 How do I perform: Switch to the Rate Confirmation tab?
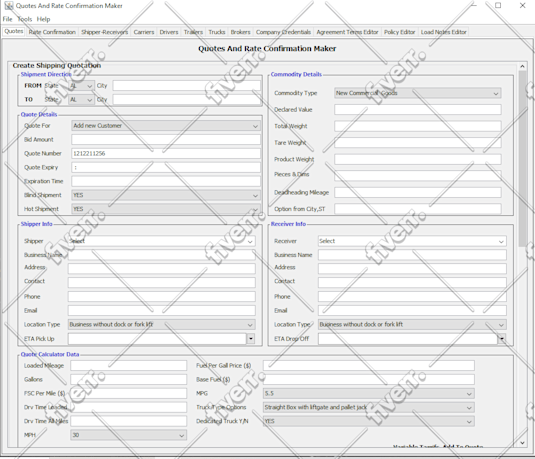click(52, 32)
